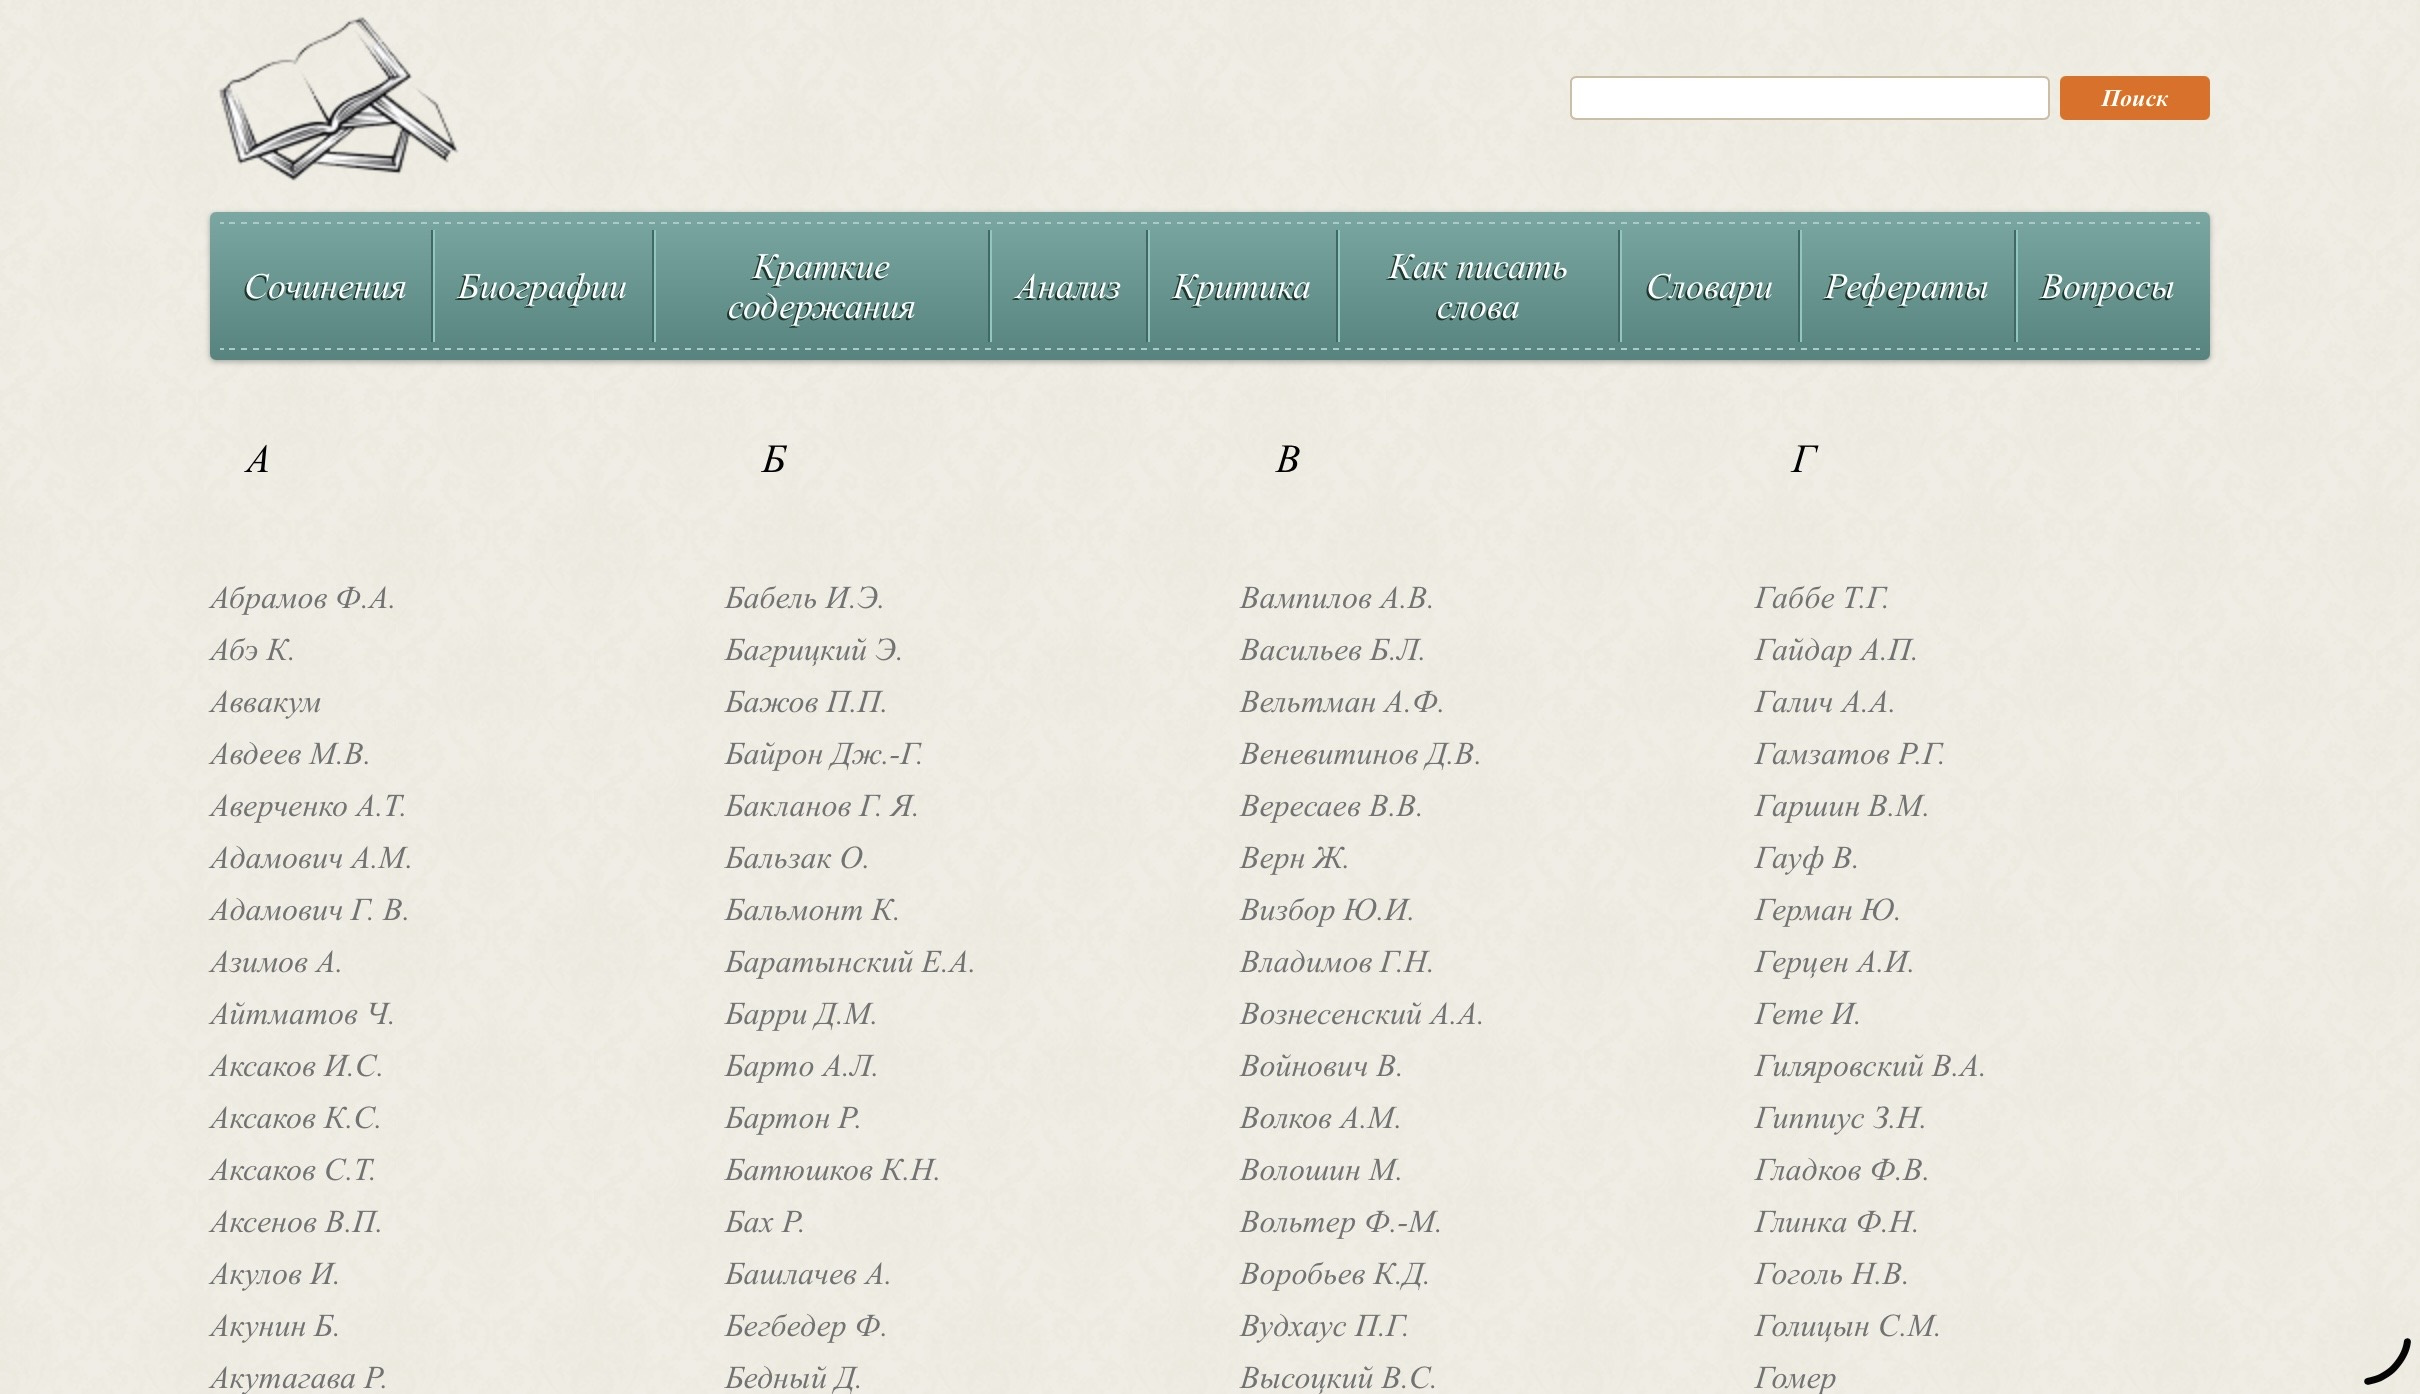Click the open books site logo
The height and width of the screenshot is (1394, 2420).
click(336, 100)
